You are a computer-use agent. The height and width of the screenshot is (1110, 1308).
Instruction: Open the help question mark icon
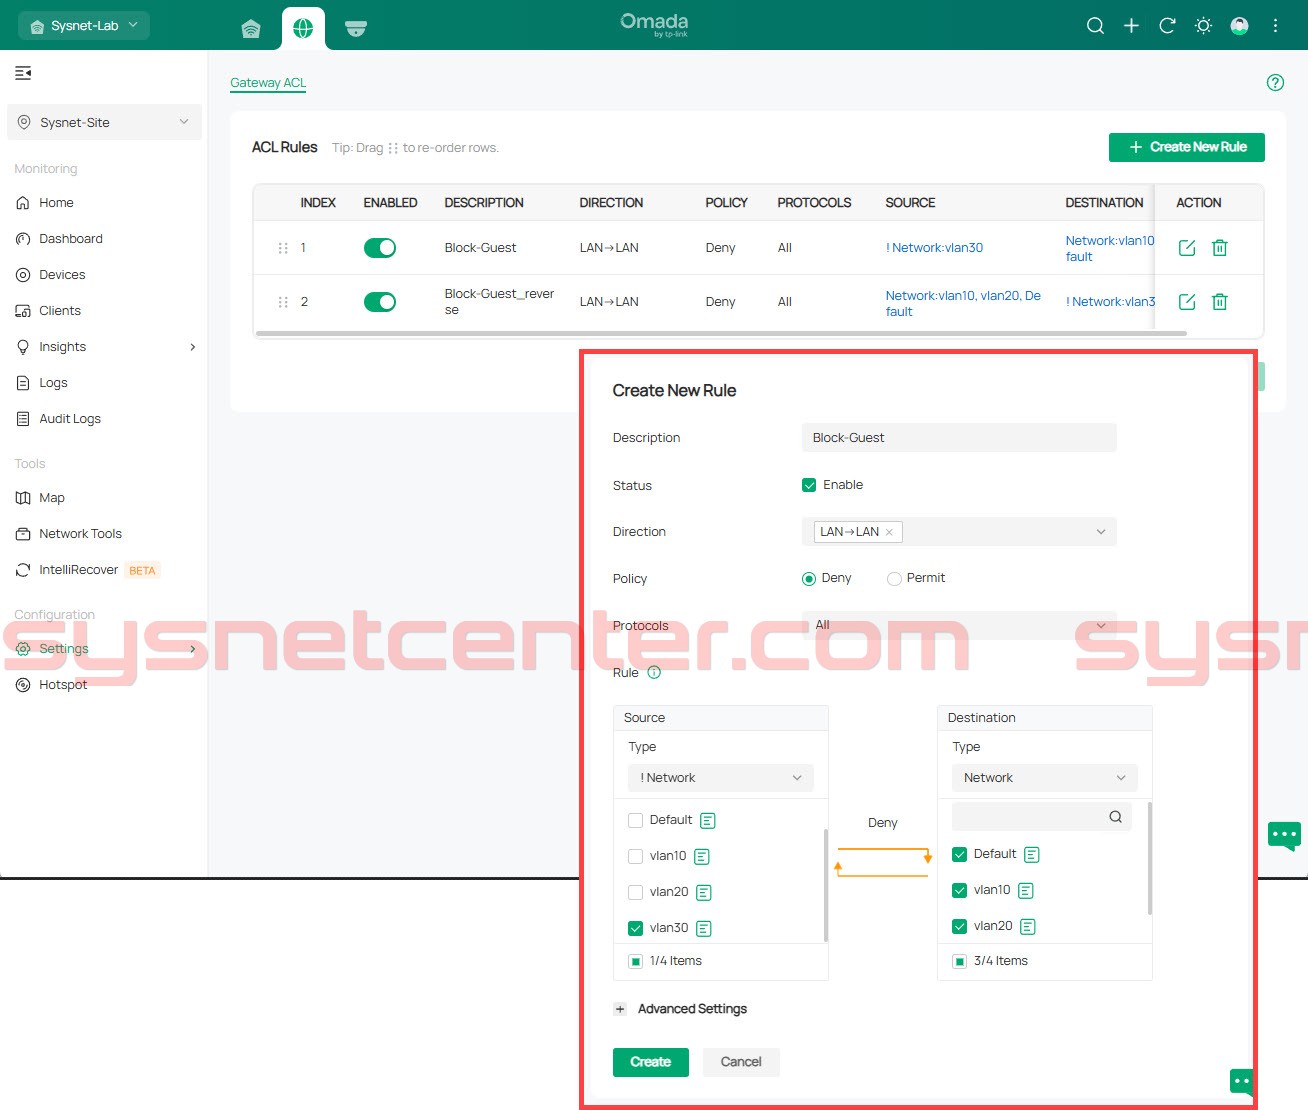click(x=1275, y=83)
